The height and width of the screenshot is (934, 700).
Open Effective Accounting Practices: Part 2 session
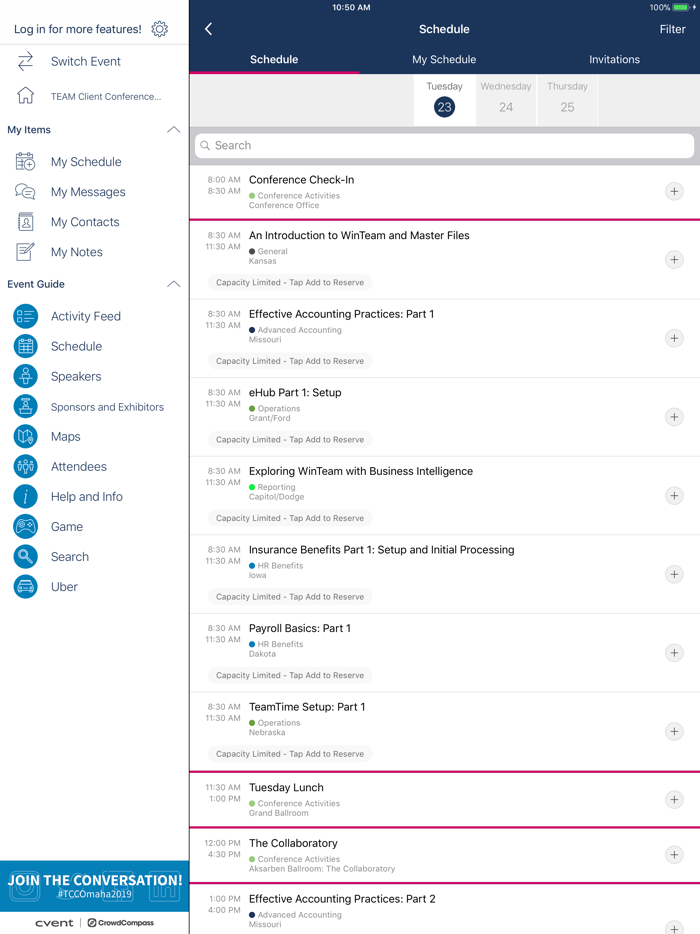(x=342, y=899)
